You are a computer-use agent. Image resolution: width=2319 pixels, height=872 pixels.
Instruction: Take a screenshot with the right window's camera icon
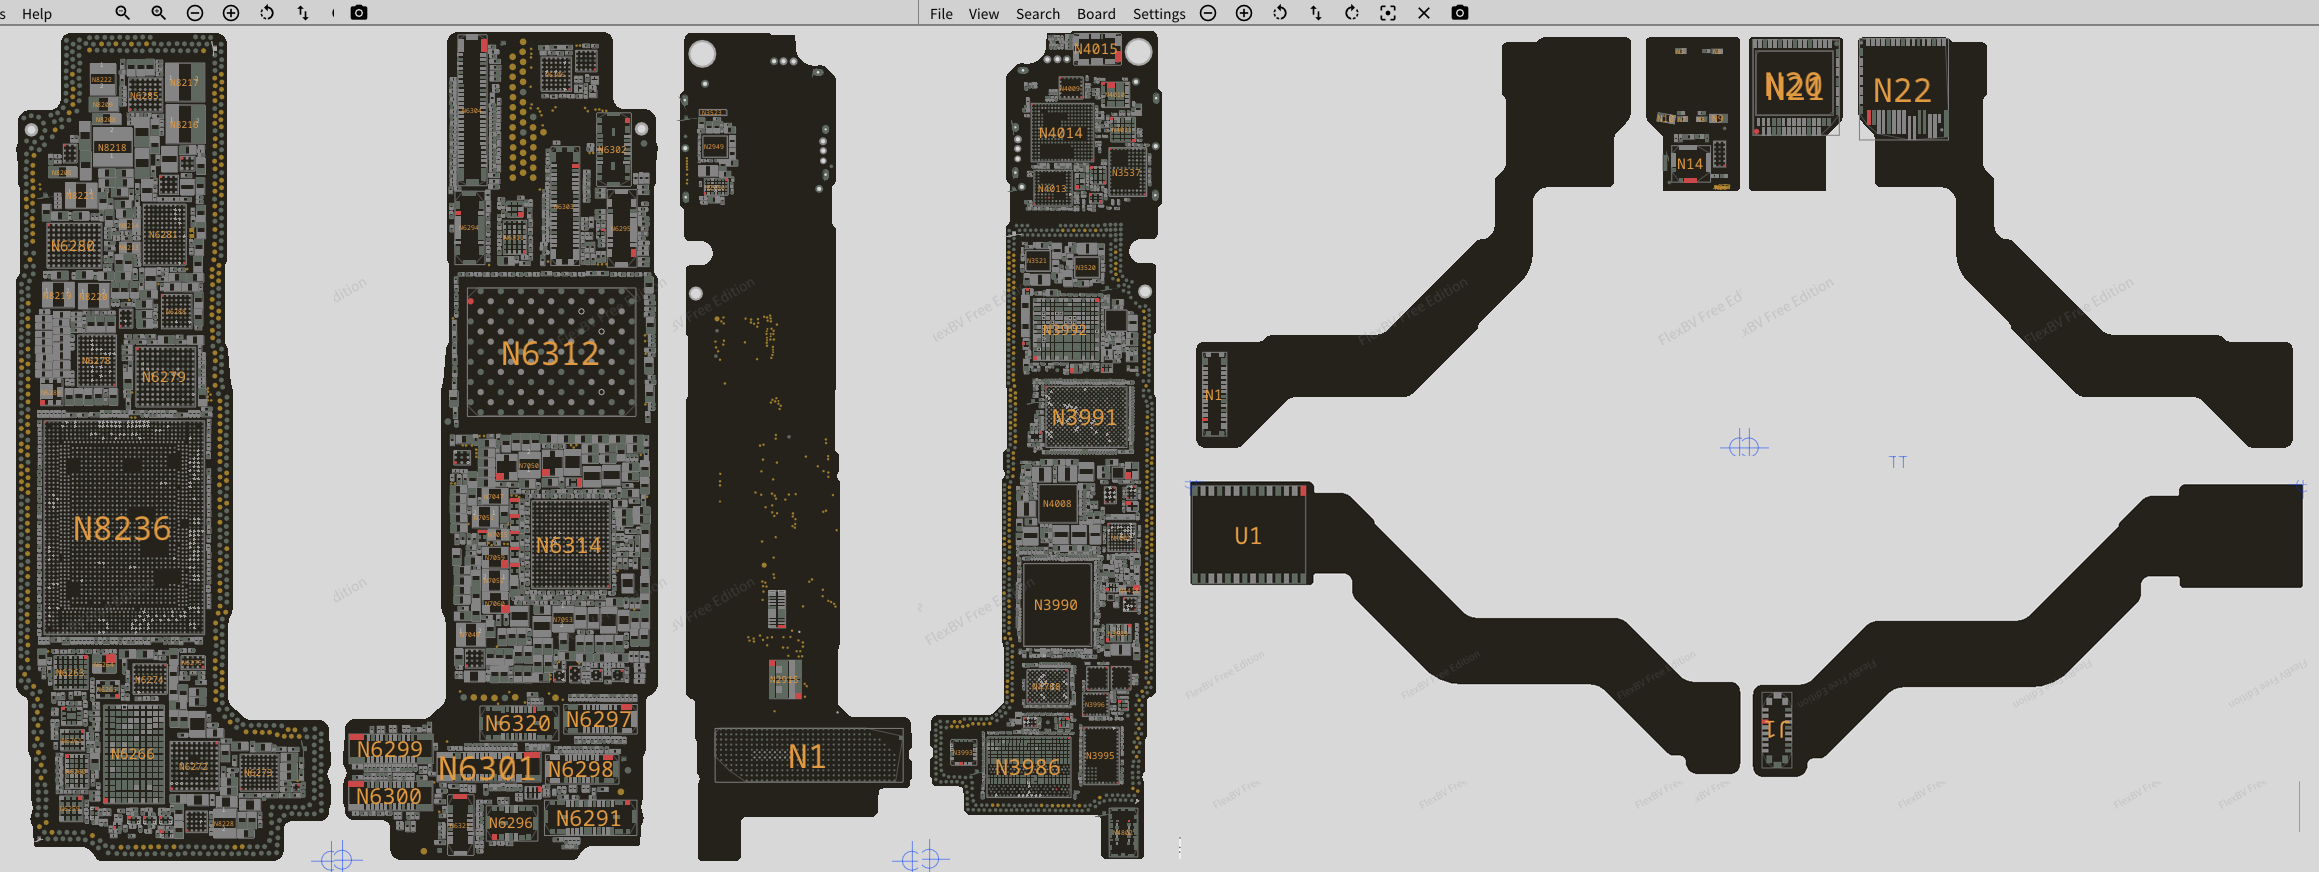[1460, 13]
